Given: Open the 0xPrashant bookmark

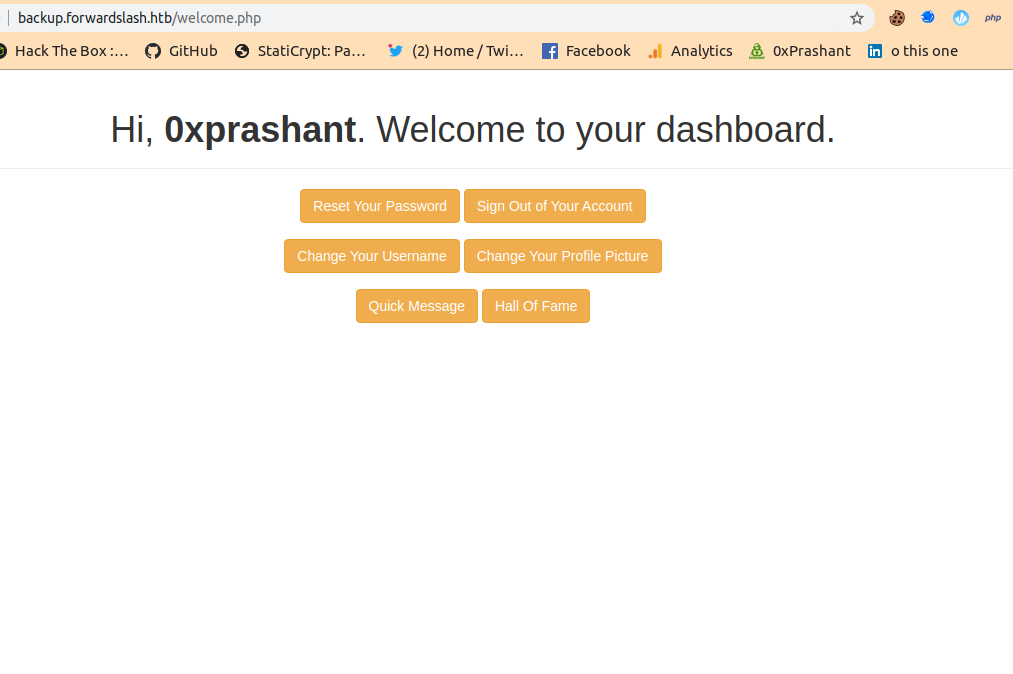Looking at the screenshot, I should (799, 50).
